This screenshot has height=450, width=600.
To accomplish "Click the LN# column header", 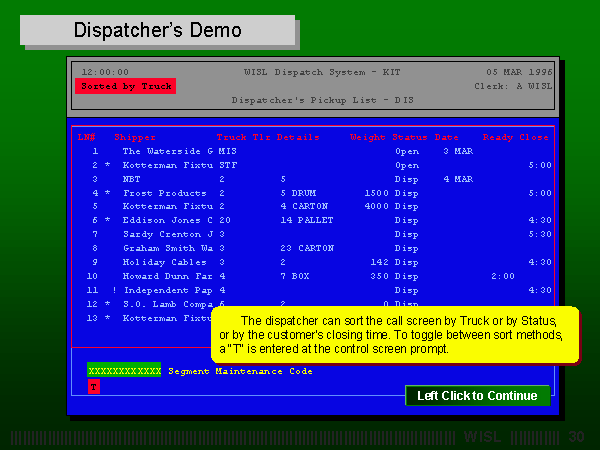I will [x=86, y=137].
